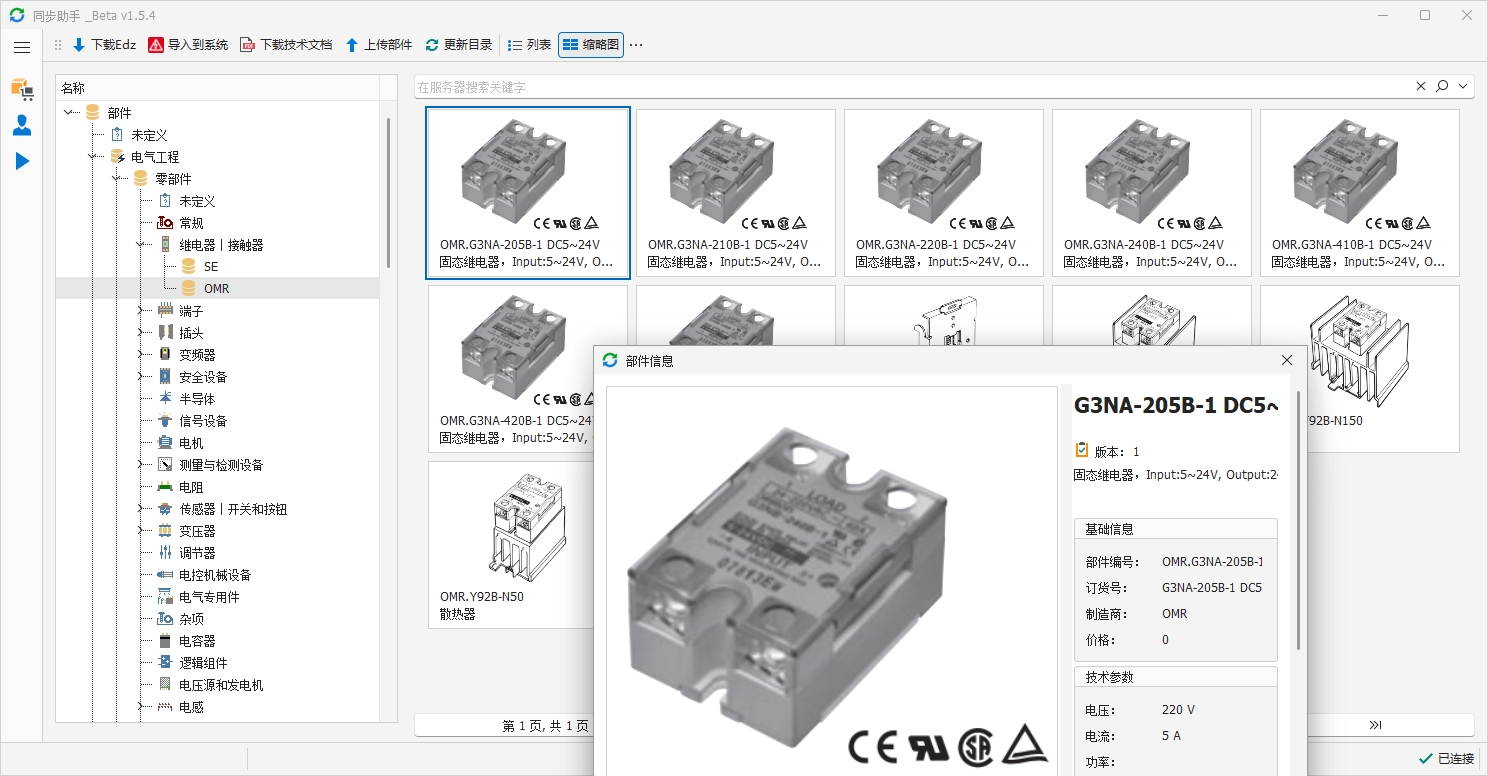This screenshot has height=776, width=1488.
Task: Click 导入到系统 import button
Action: pyautogui.click(x=188, y=45)
